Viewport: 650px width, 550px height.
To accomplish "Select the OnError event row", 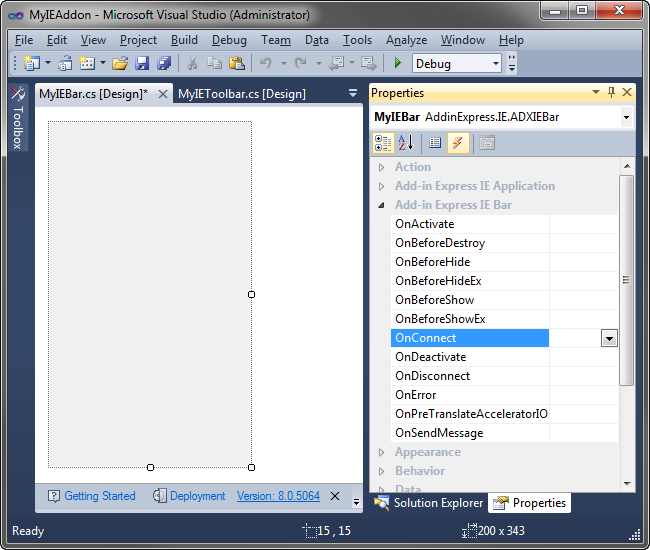I will [x=504, y=395].
